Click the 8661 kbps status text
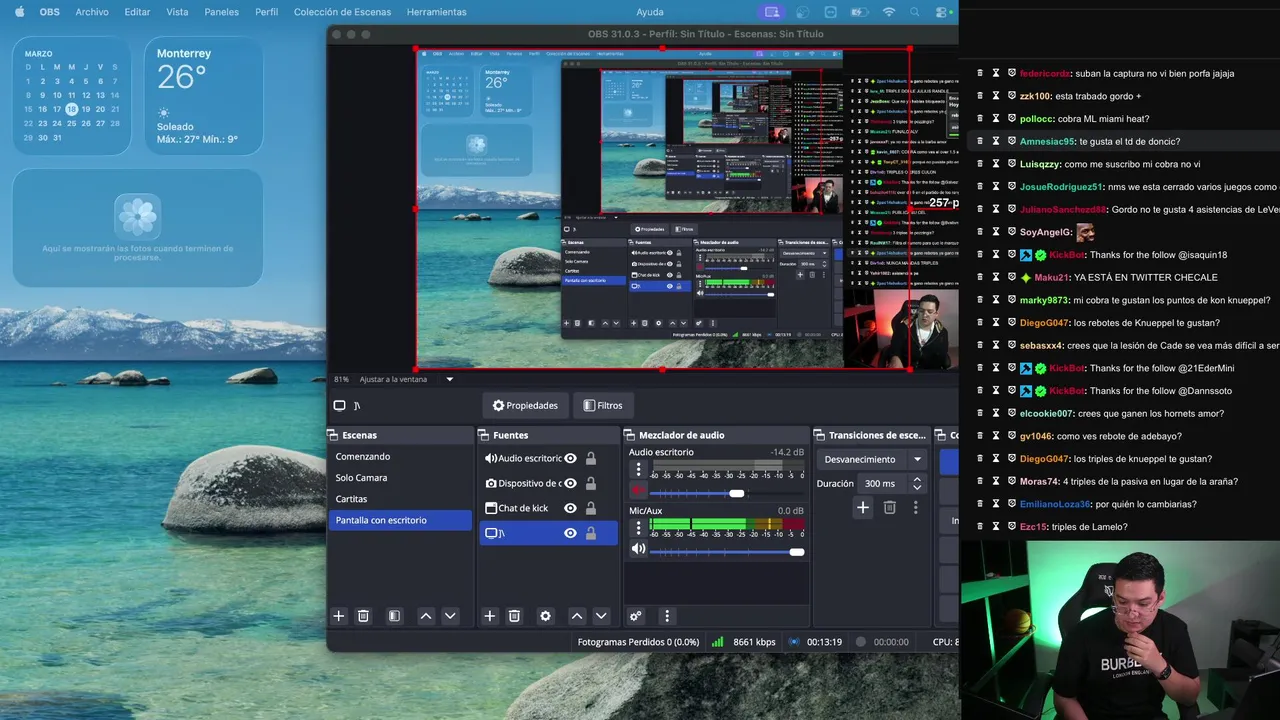This screenshot has height=720, width=1280. pos(754,642)
